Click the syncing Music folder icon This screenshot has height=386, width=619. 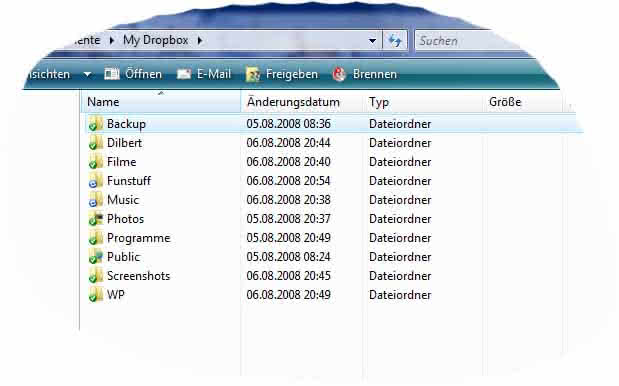click(x=95, y=200)
